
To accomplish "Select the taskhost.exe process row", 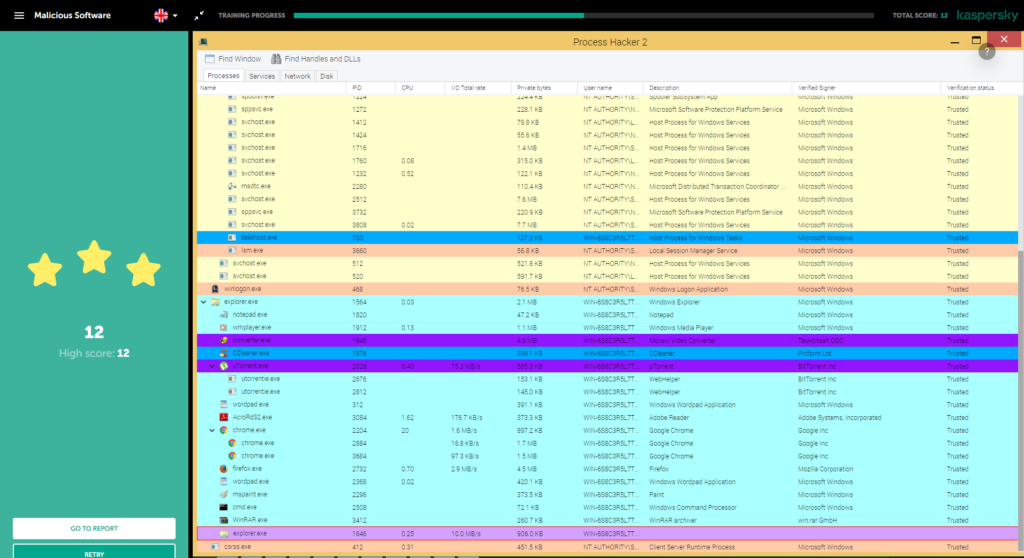I will (x=607, y=238).
